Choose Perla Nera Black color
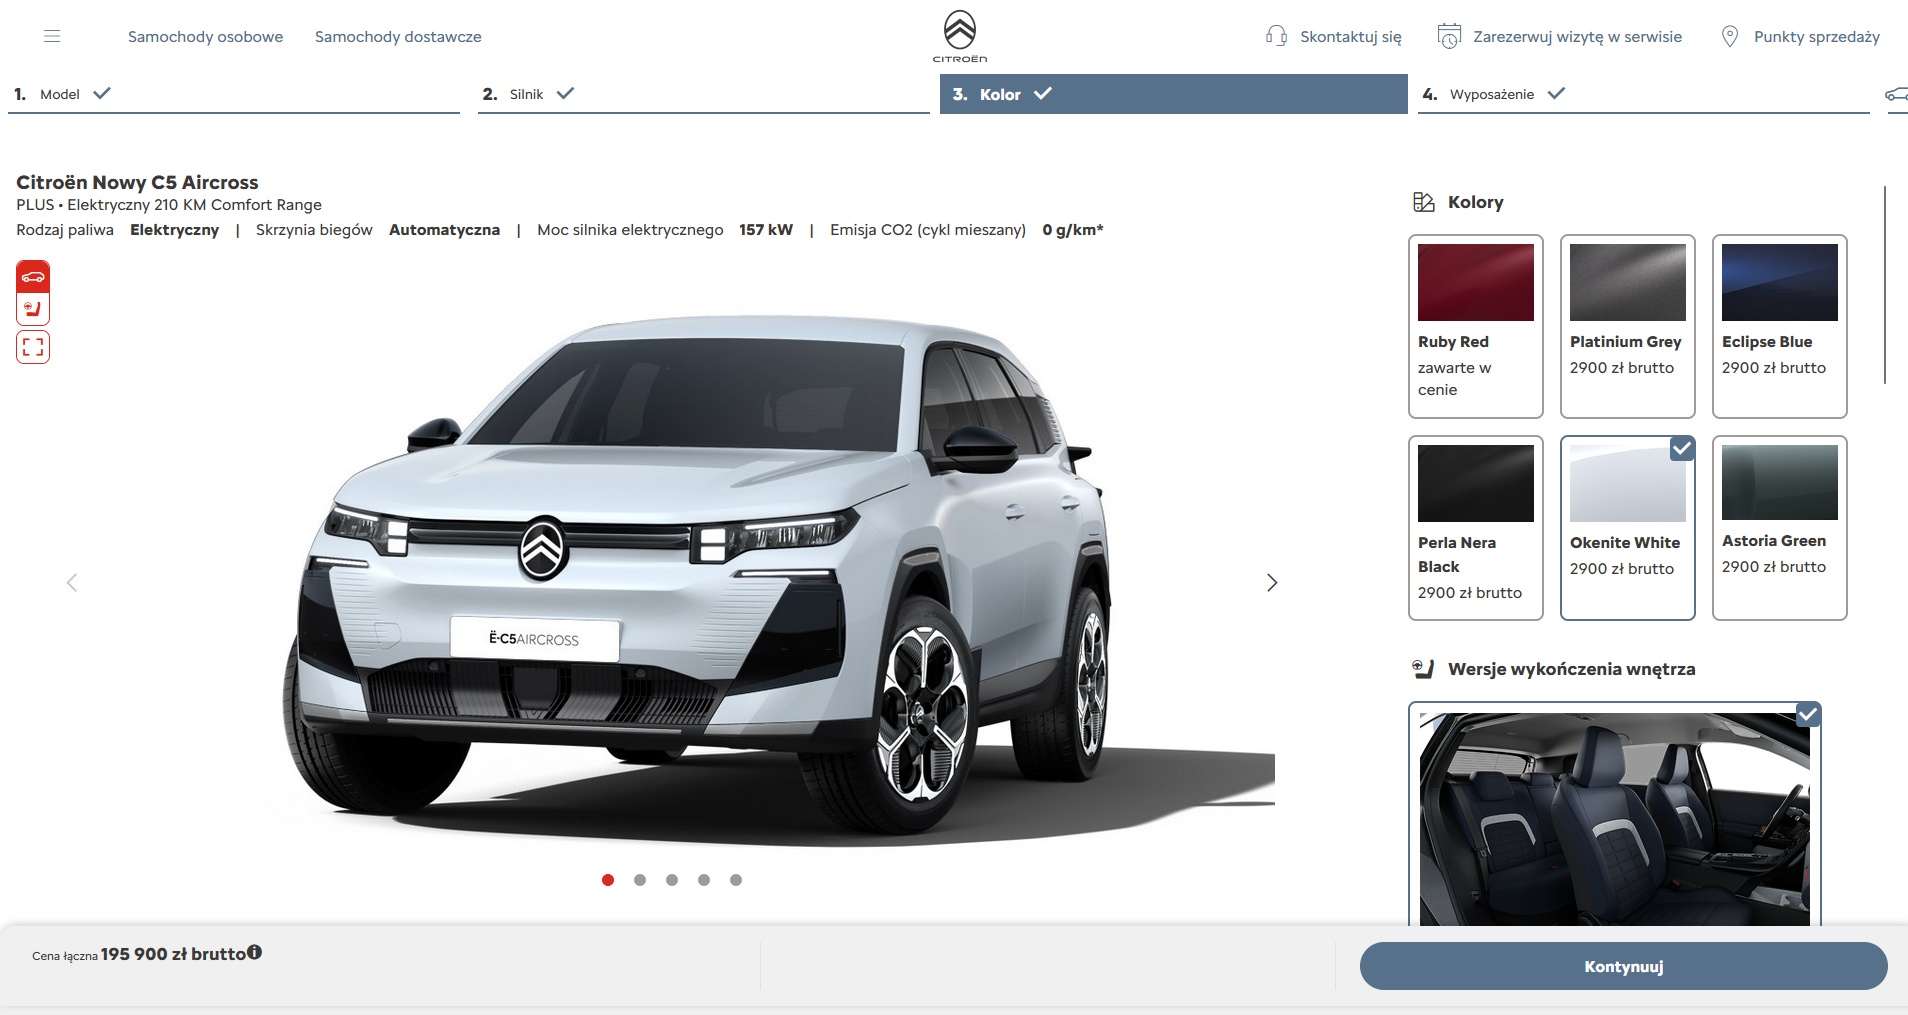This screenshot has height=1015, width=1908. (x=1476, y=528)
